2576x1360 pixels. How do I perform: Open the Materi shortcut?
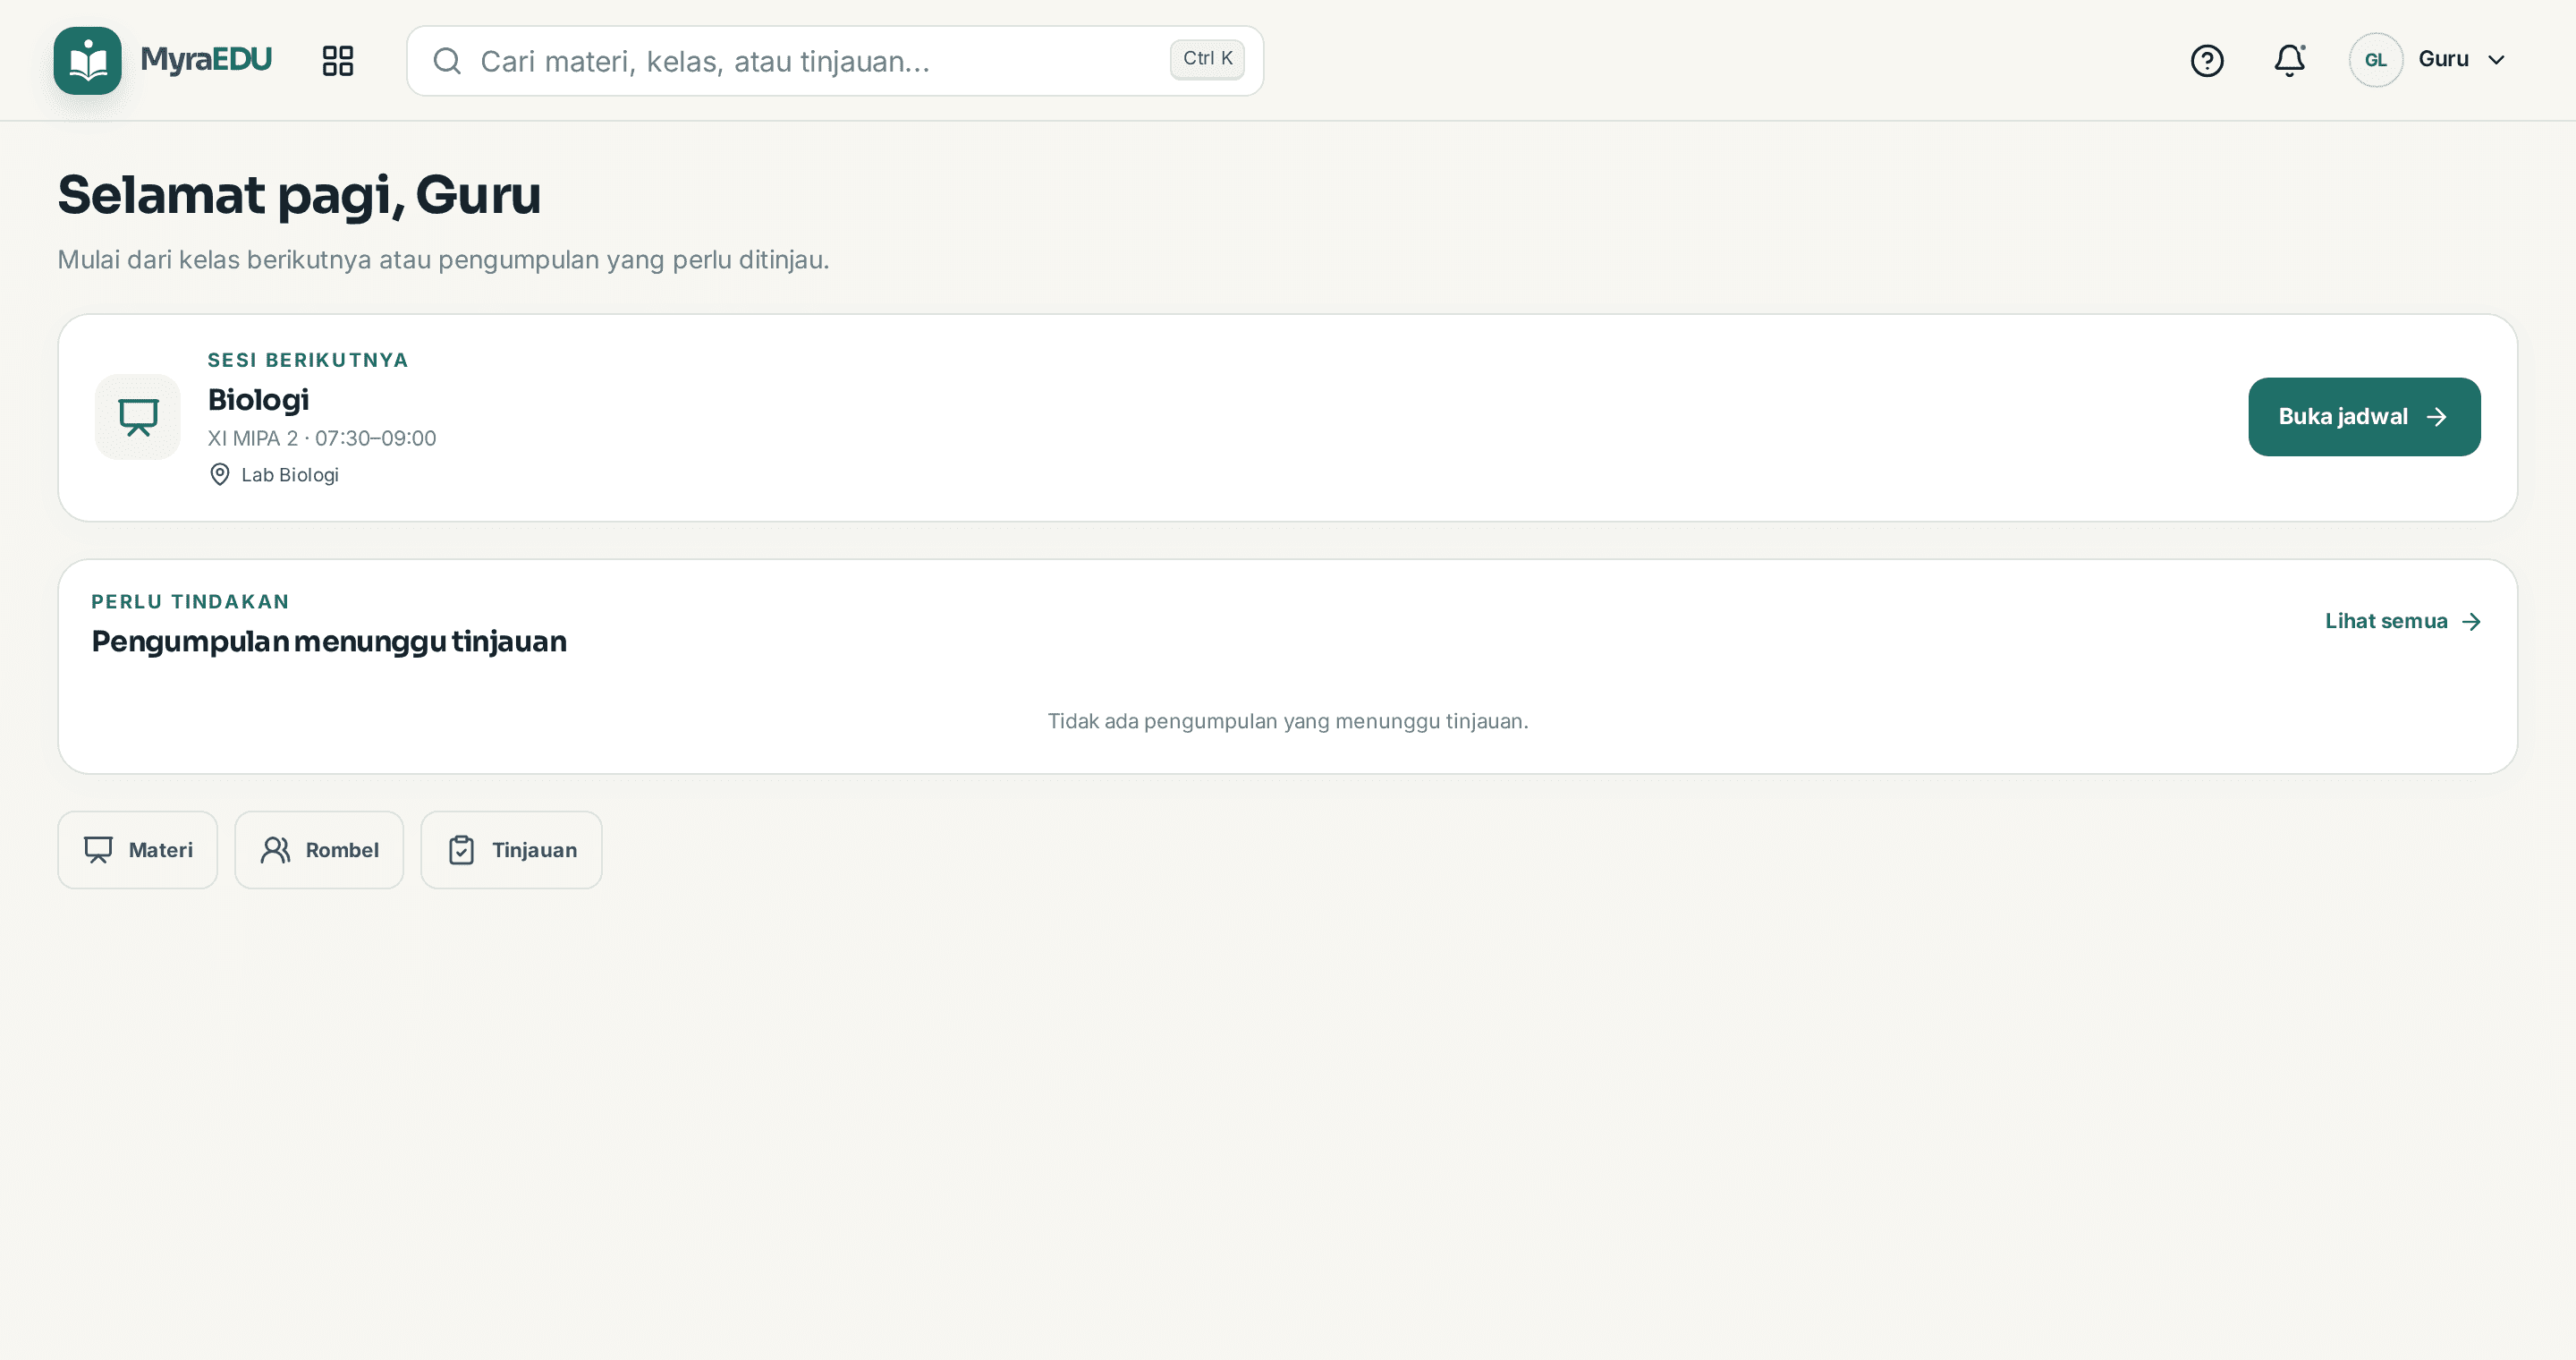coord(138,850)
